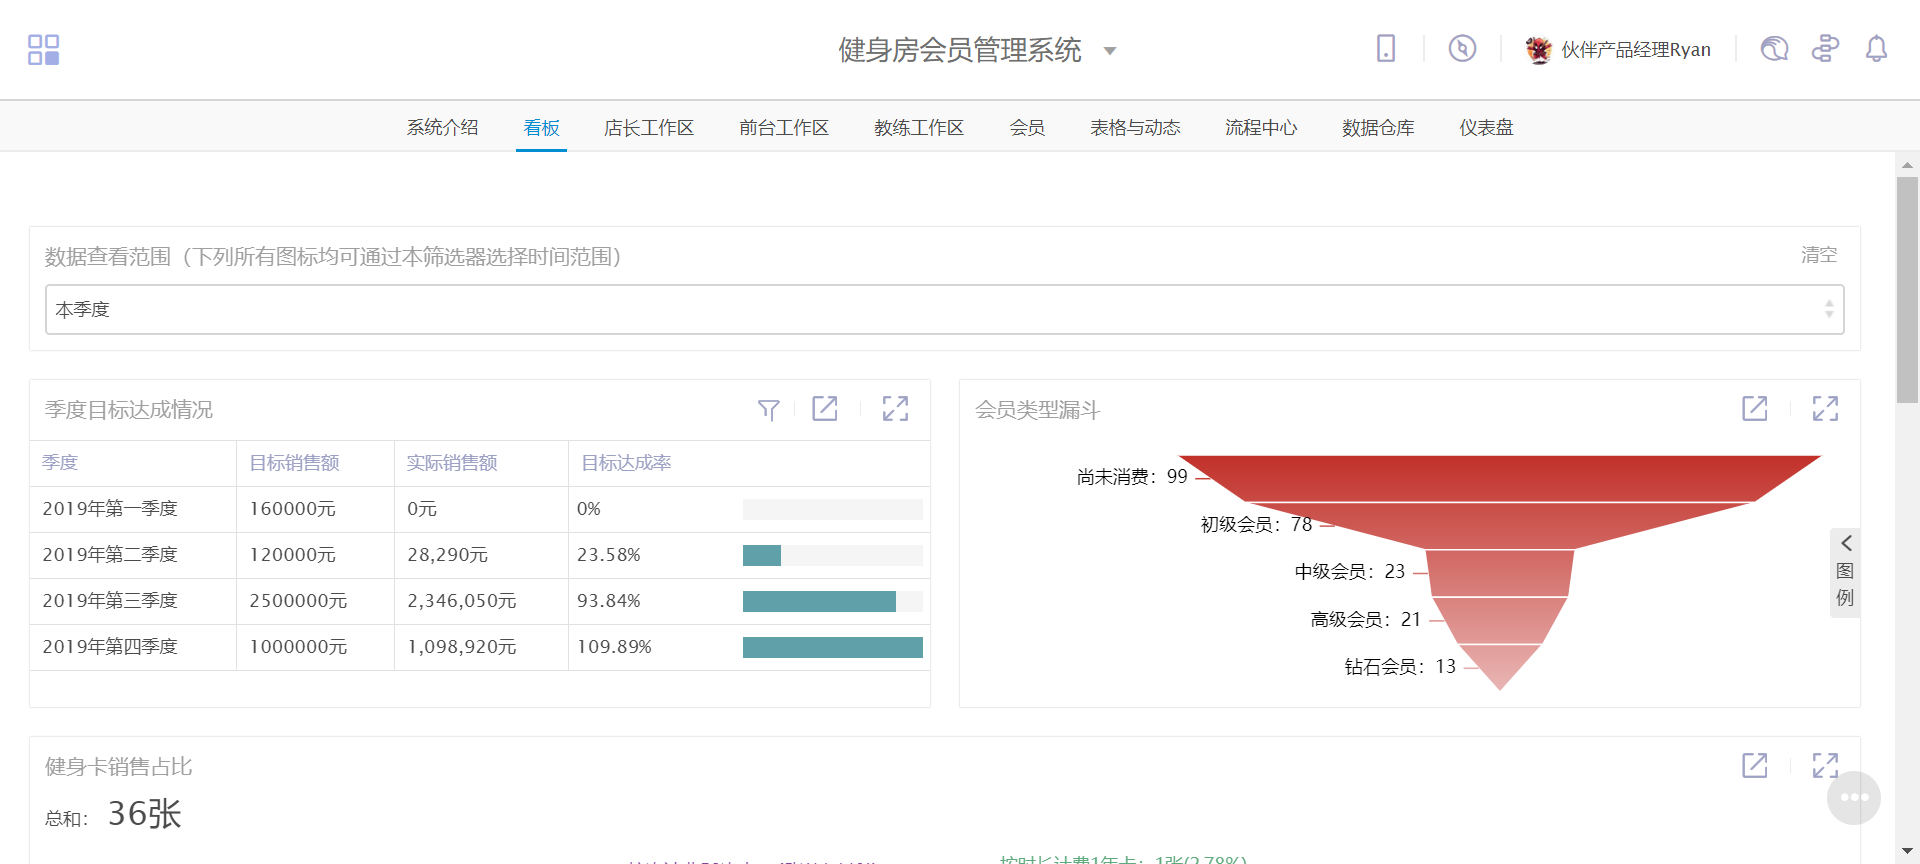Open the 本季度 time range selector
The image size is (1920, 864).
tap(944, 310)
